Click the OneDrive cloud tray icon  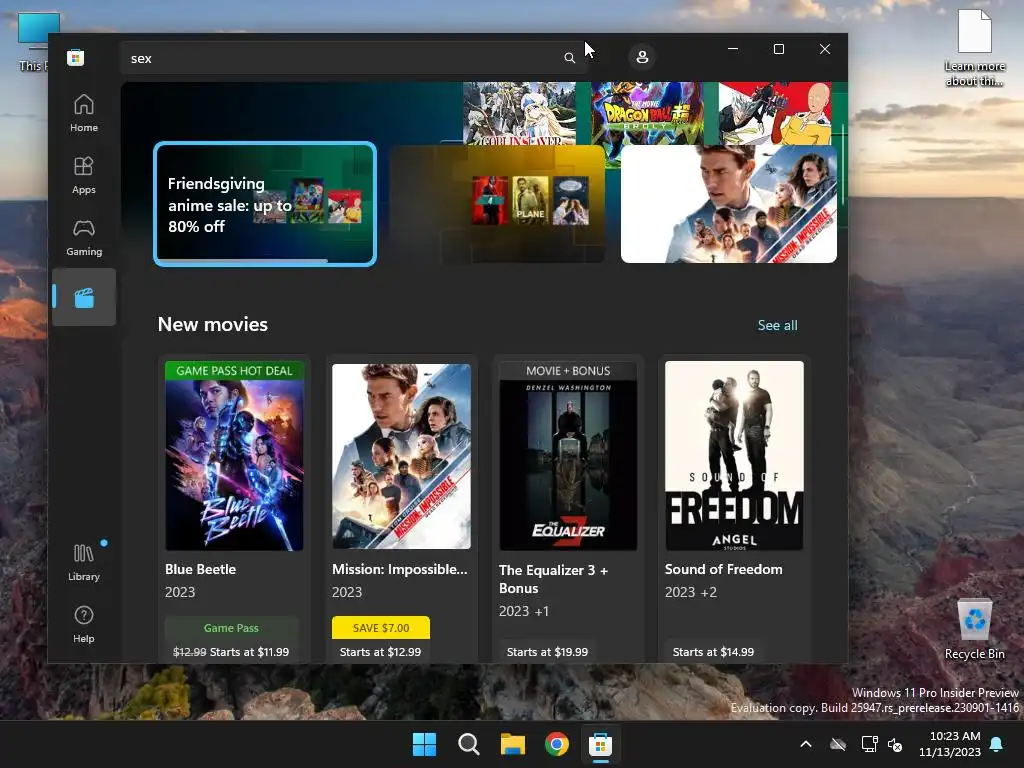pos(838,744)
